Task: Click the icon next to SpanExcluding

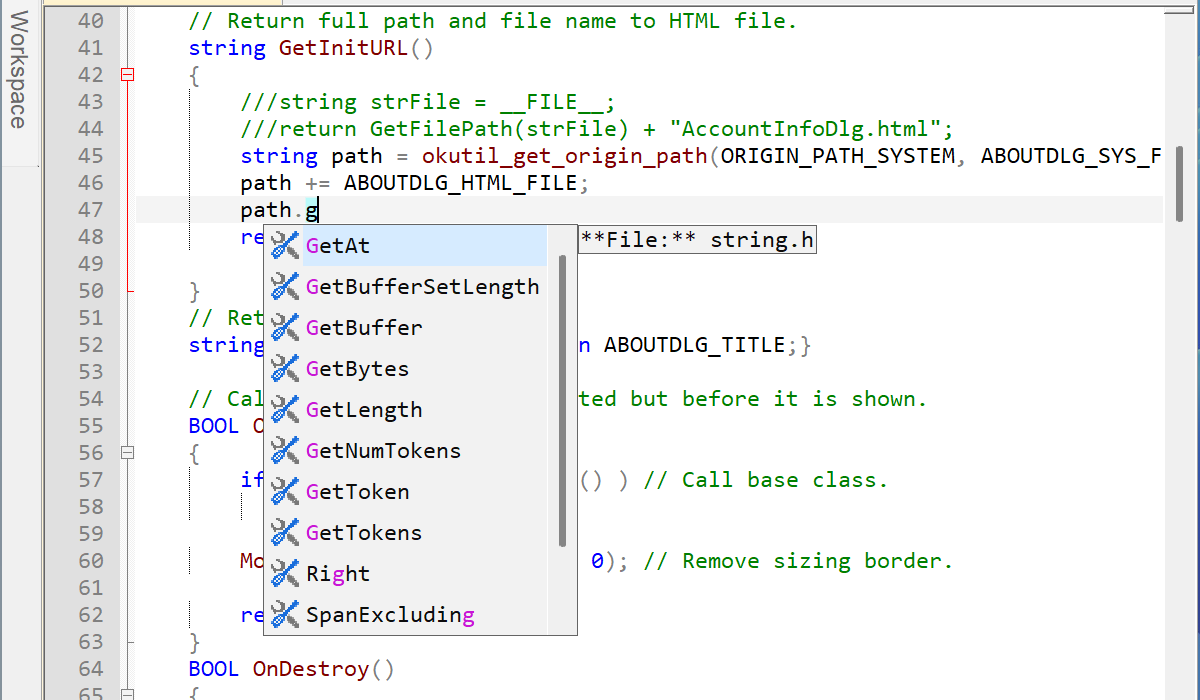Action: click(x=286, y=615)
